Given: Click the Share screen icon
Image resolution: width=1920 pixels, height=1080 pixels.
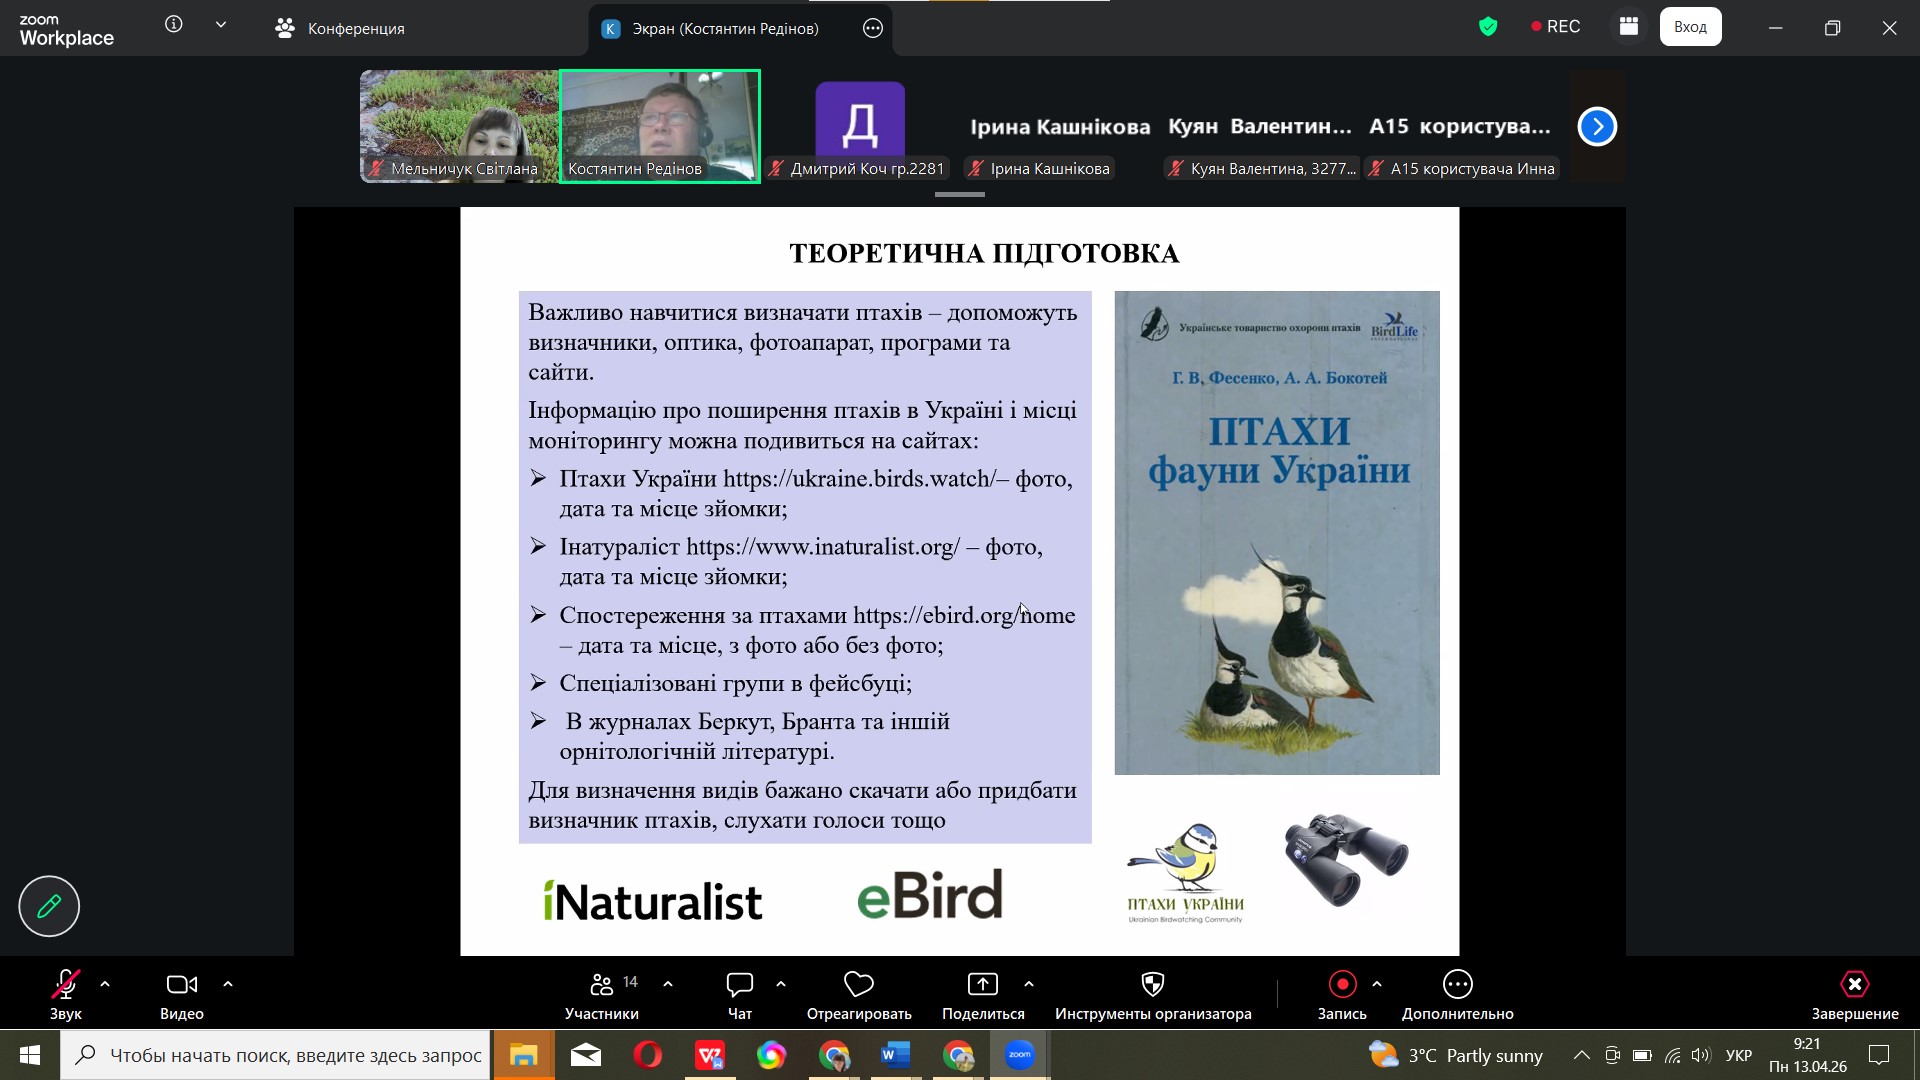Looking at the screenshot, I should click(982, 985).
